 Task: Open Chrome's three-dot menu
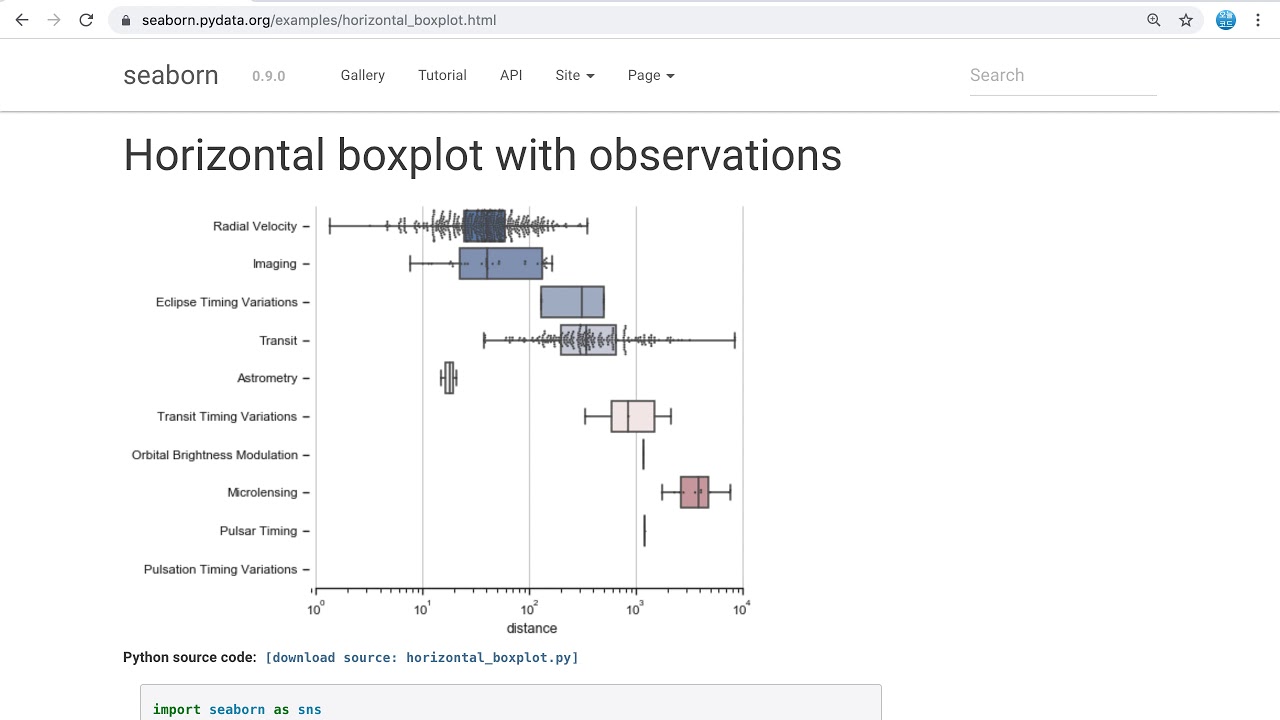pos(1258,20)
